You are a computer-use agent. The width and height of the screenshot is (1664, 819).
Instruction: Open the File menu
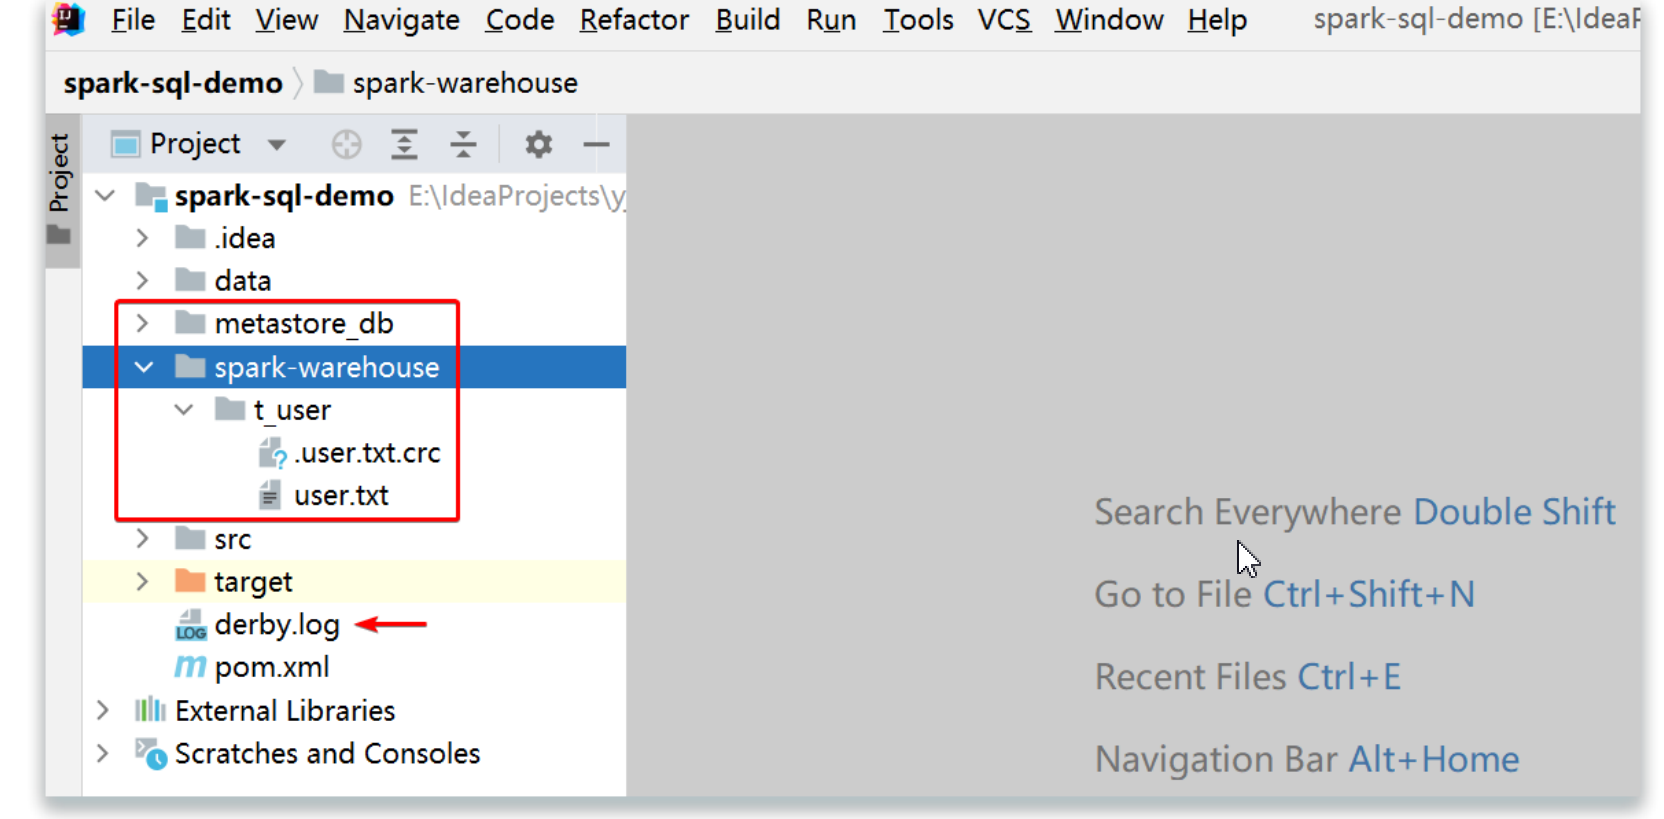[x=133, y=20]
